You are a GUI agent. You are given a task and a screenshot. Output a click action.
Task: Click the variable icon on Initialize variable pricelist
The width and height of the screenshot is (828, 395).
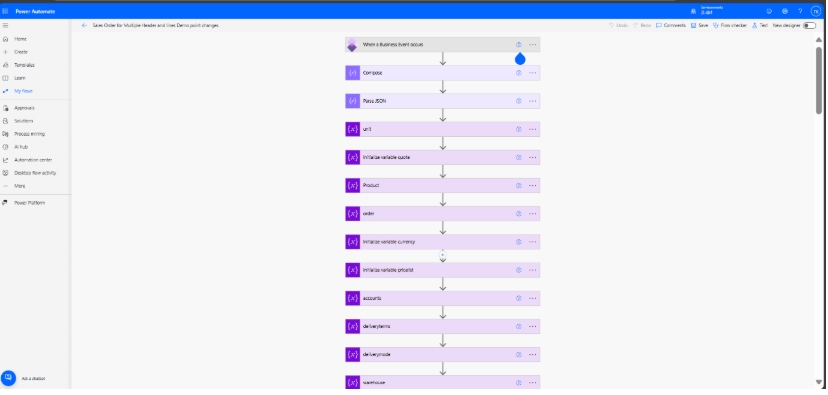tap(353, 270)
